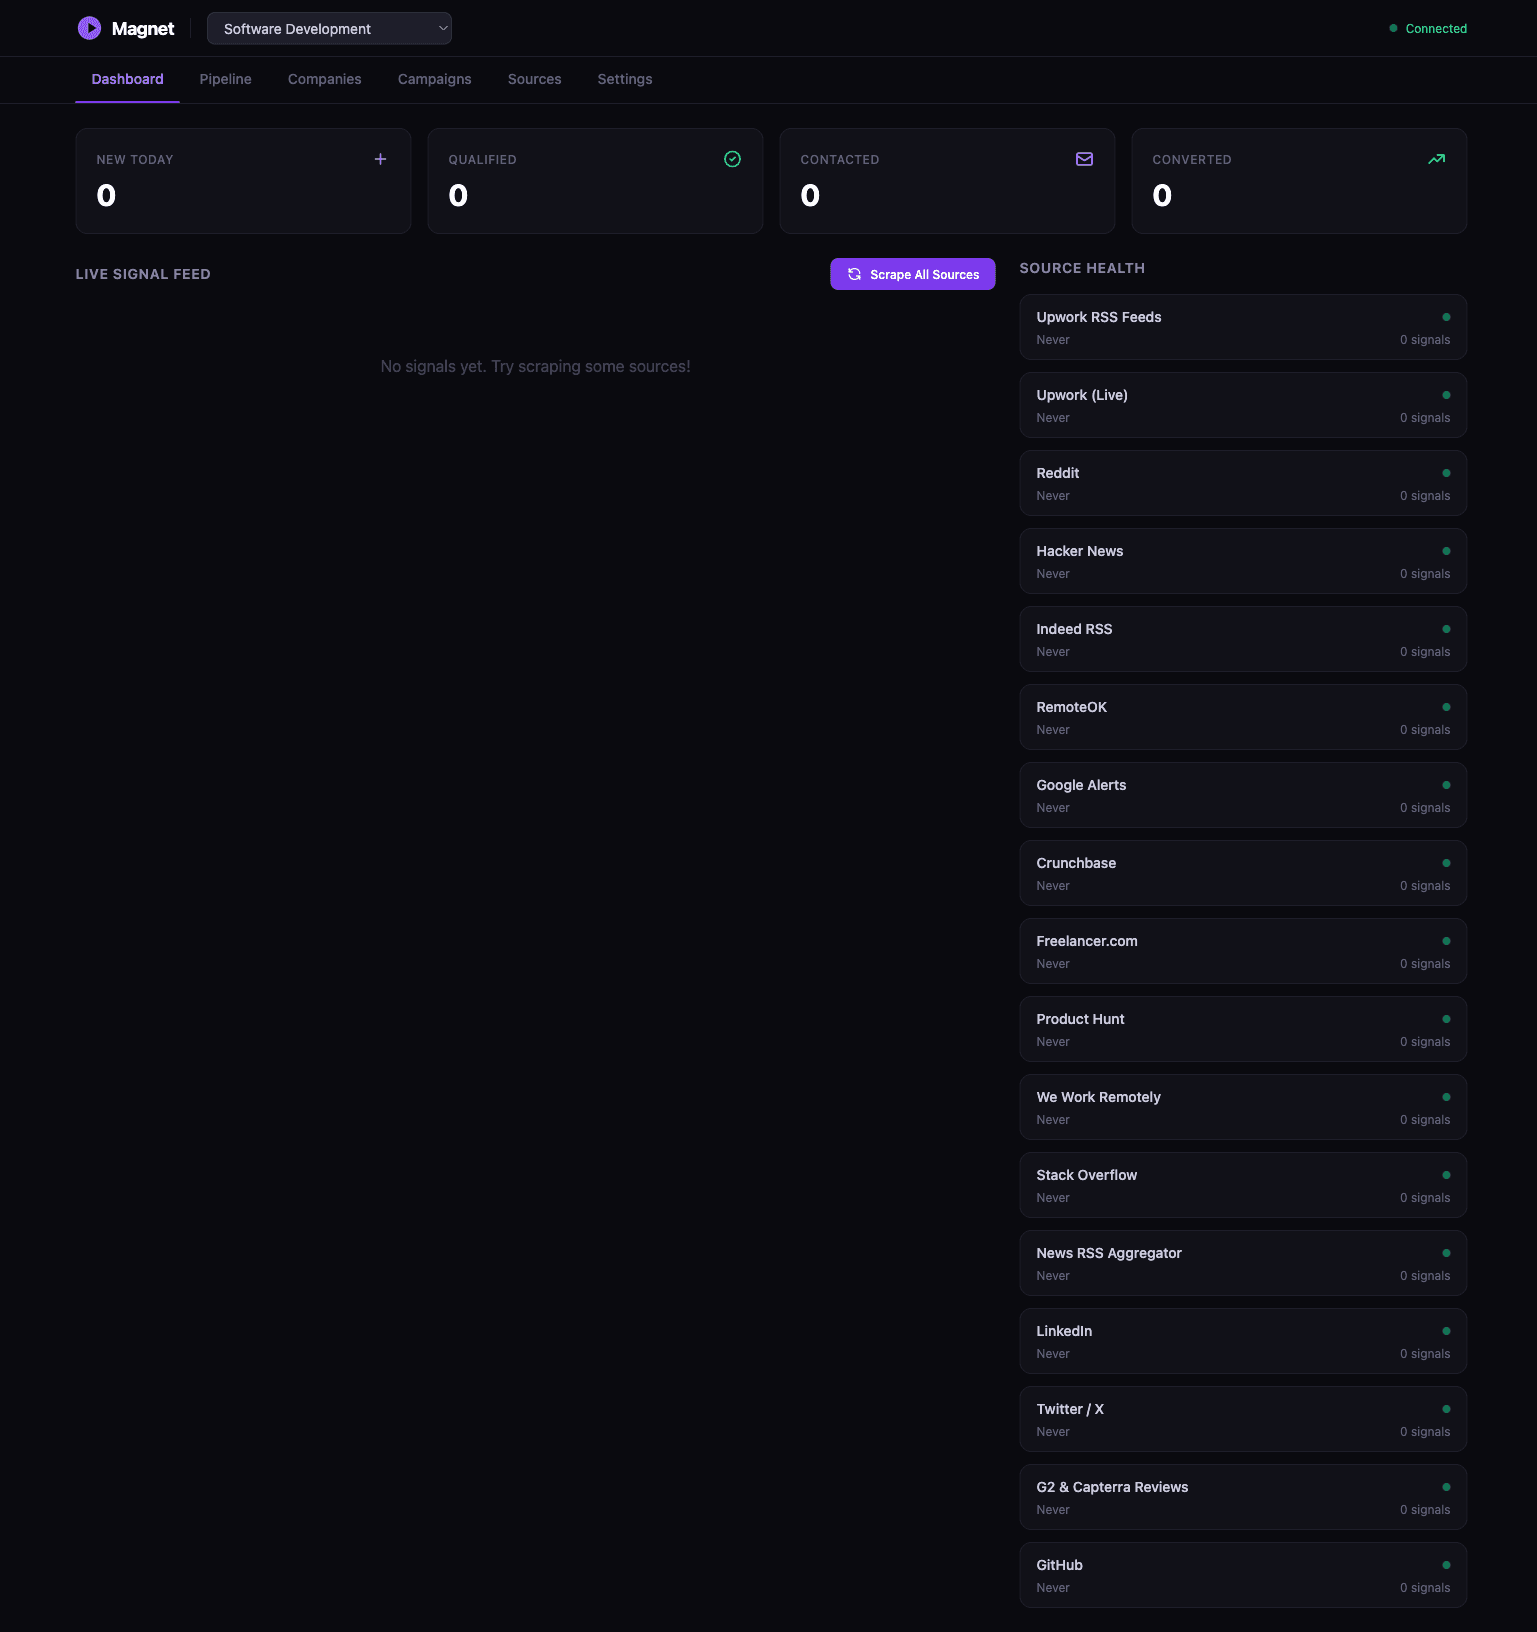The height and width of the screenshot is (1632, 1537).
Task: Select the Upwork (Live) source name
Action: tap(1081, 395)
